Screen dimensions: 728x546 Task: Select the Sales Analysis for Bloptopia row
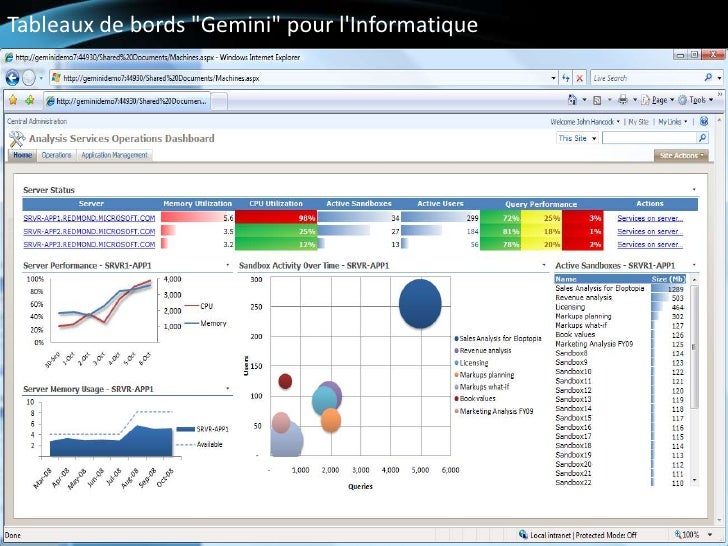click(620, 288)
